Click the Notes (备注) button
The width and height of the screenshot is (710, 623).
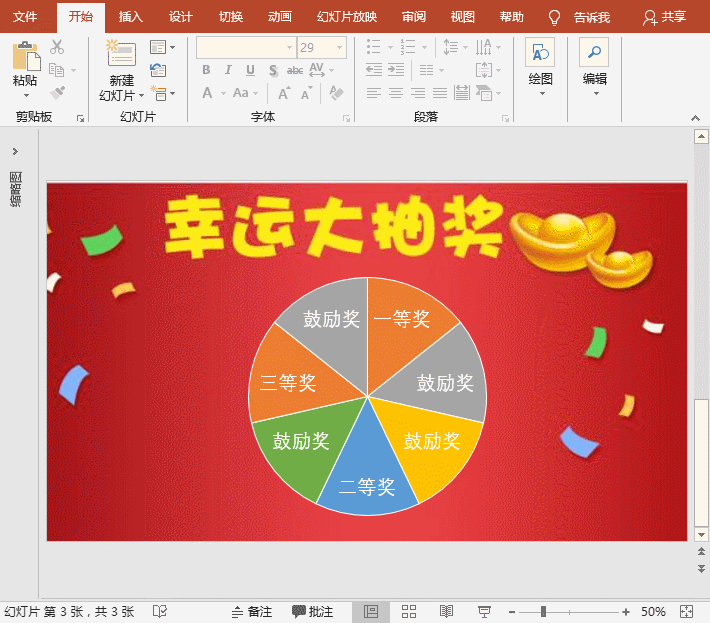pyautogui.click(x=252, y=612)
